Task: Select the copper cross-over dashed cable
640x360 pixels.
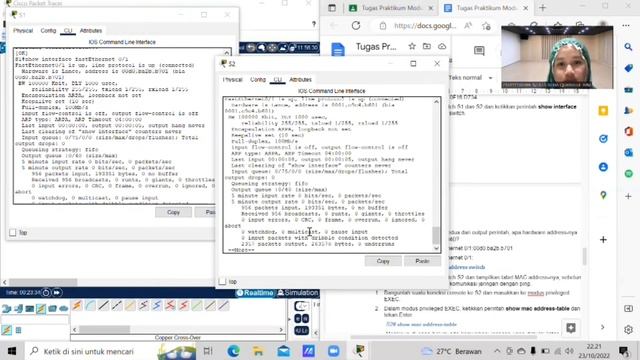Action: tap(117, 305)
